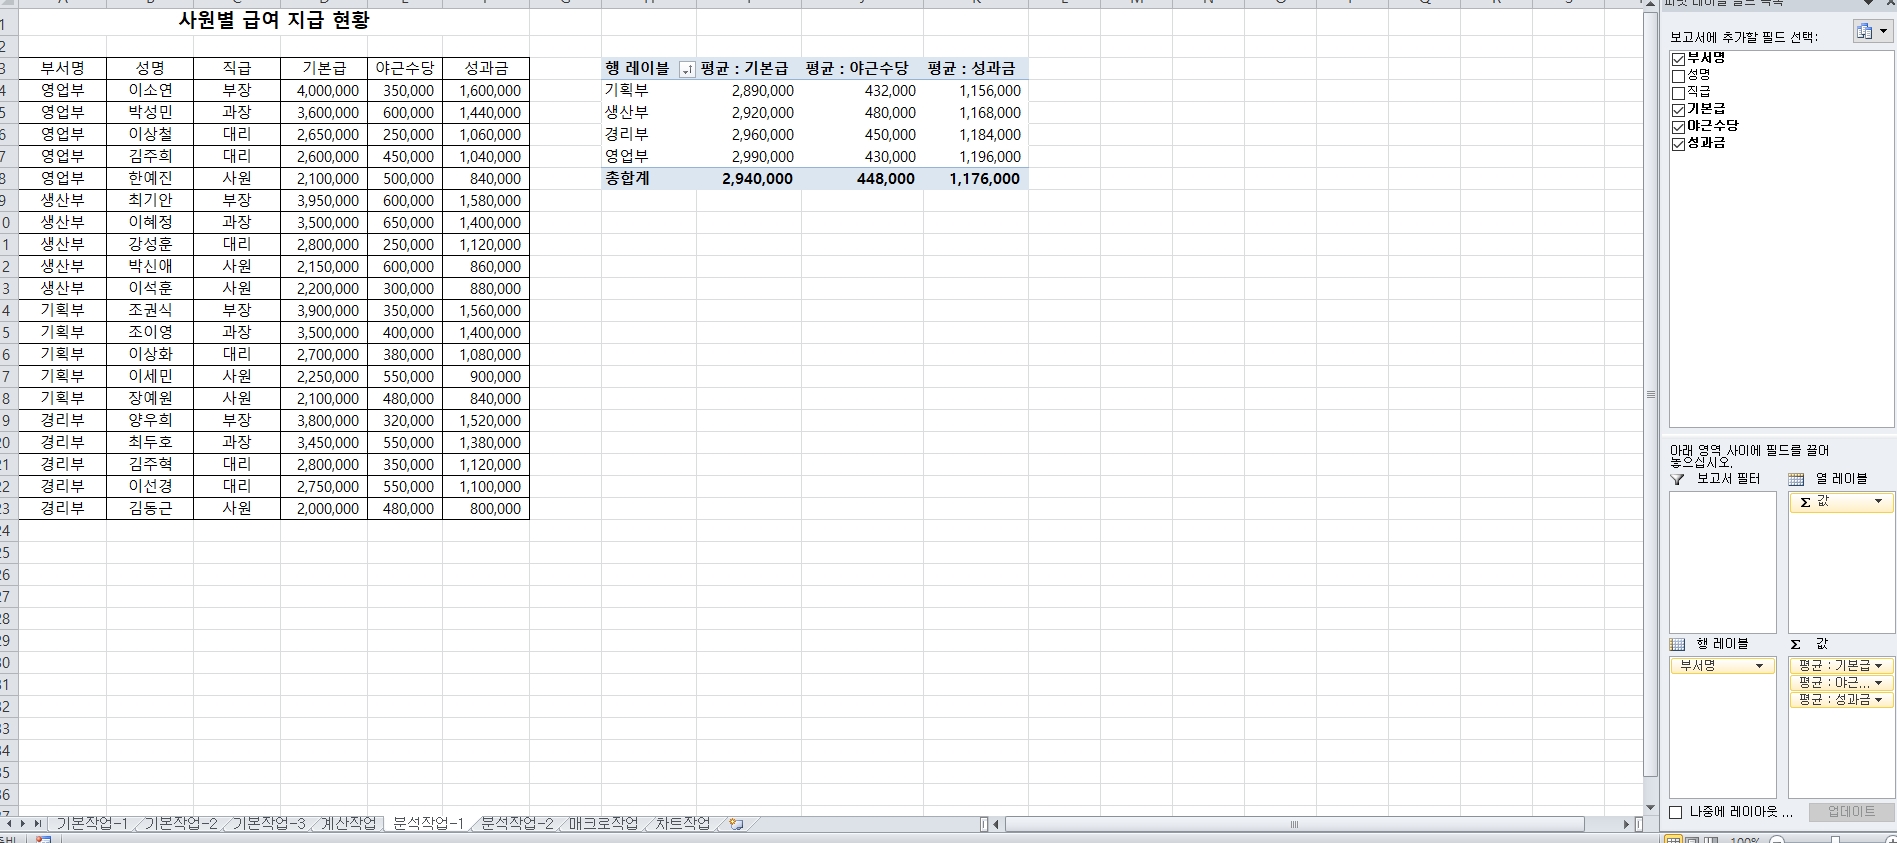Screen dimensions: 1897x843
Task: Select the 총합계 row label cell
Action: [x=628, y=179]
